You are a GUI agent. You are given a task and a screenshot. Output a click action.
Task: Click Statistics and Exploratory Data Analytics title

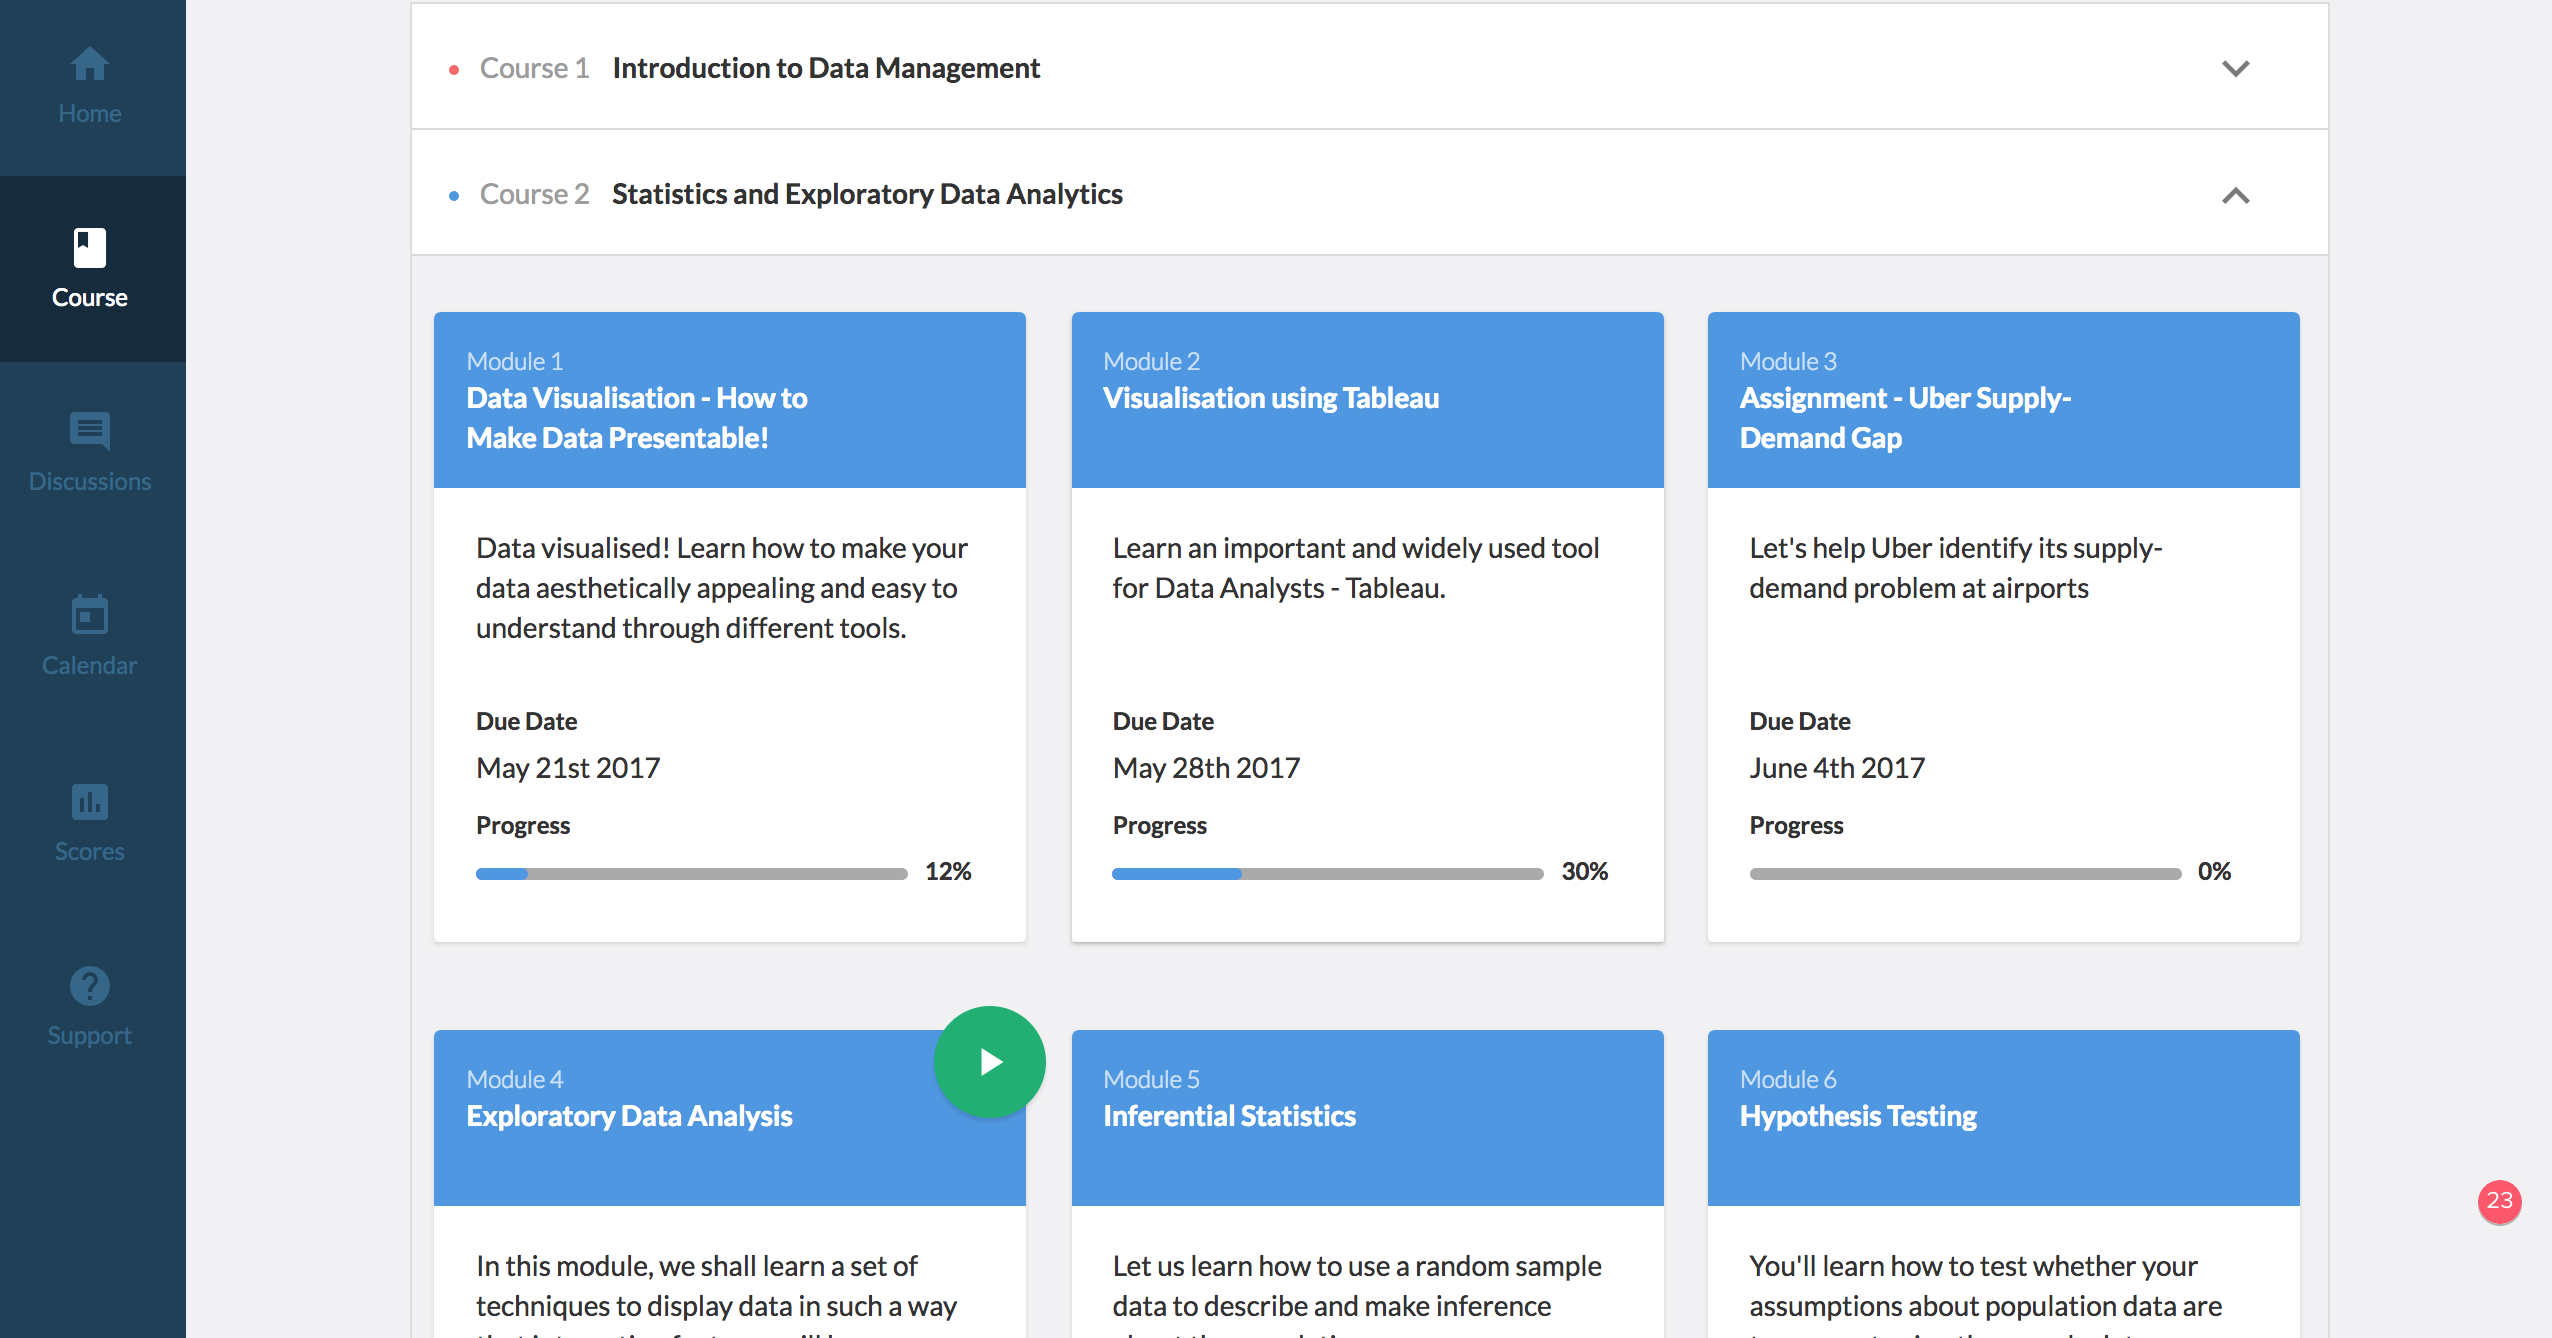pos(867,194)
